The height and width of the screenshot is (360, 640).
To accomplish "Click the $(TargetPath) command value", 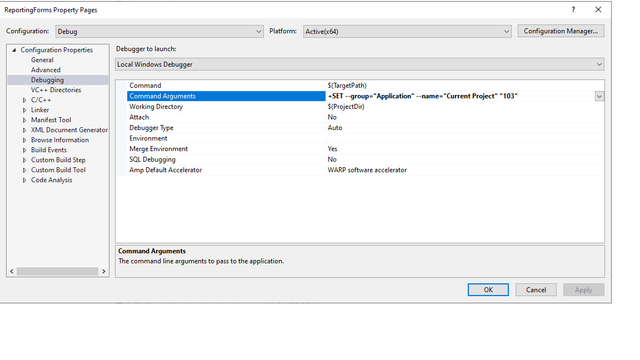I will tap(347, 85).
